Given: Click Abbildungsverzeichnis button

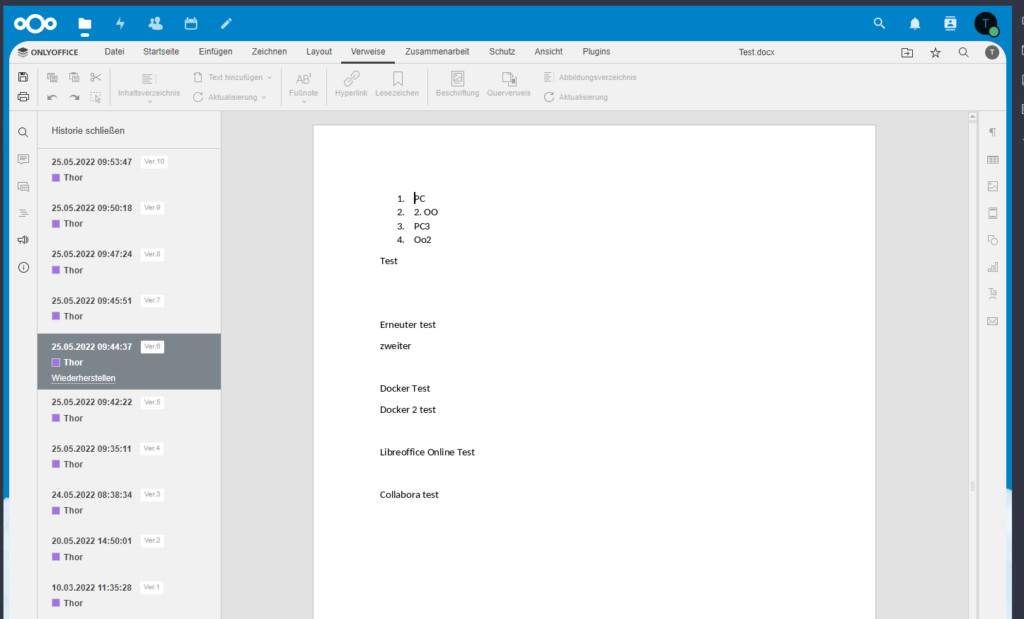Looking at the screenshot, I should [590, 77].
